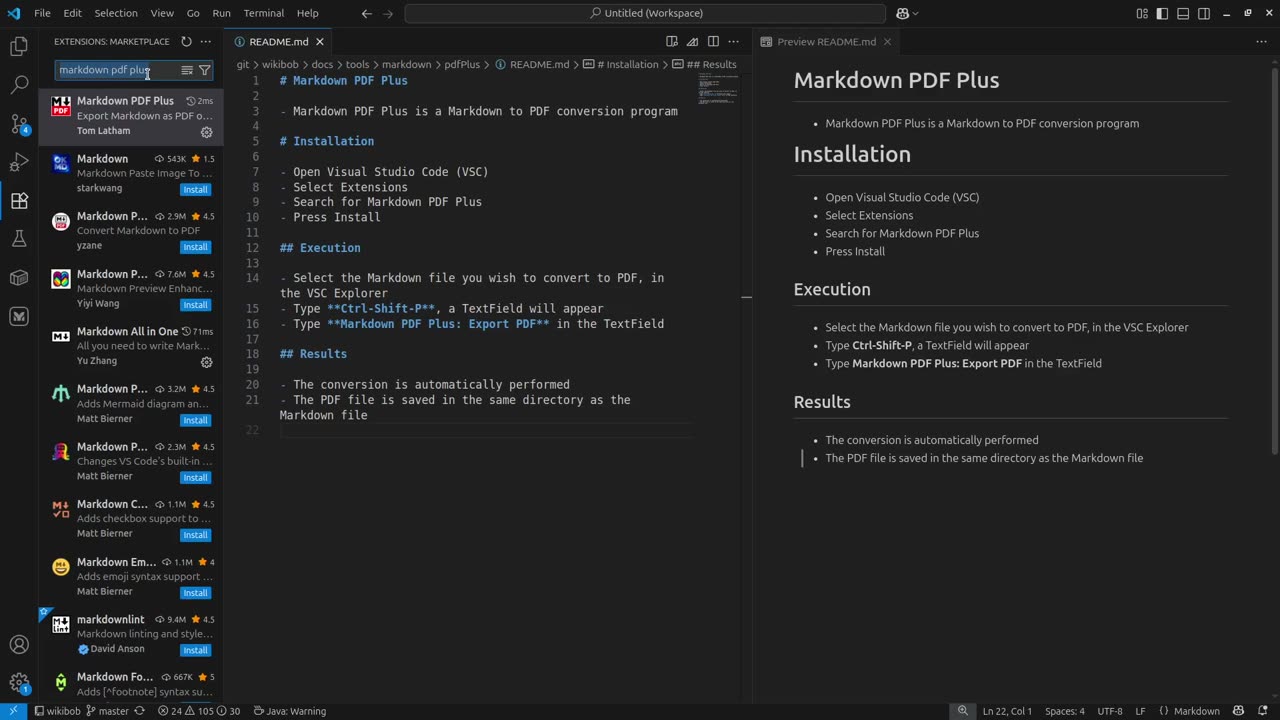Open the tools breadcrumb segment
The image size is (1280, 720).
(x=357, y=64)
